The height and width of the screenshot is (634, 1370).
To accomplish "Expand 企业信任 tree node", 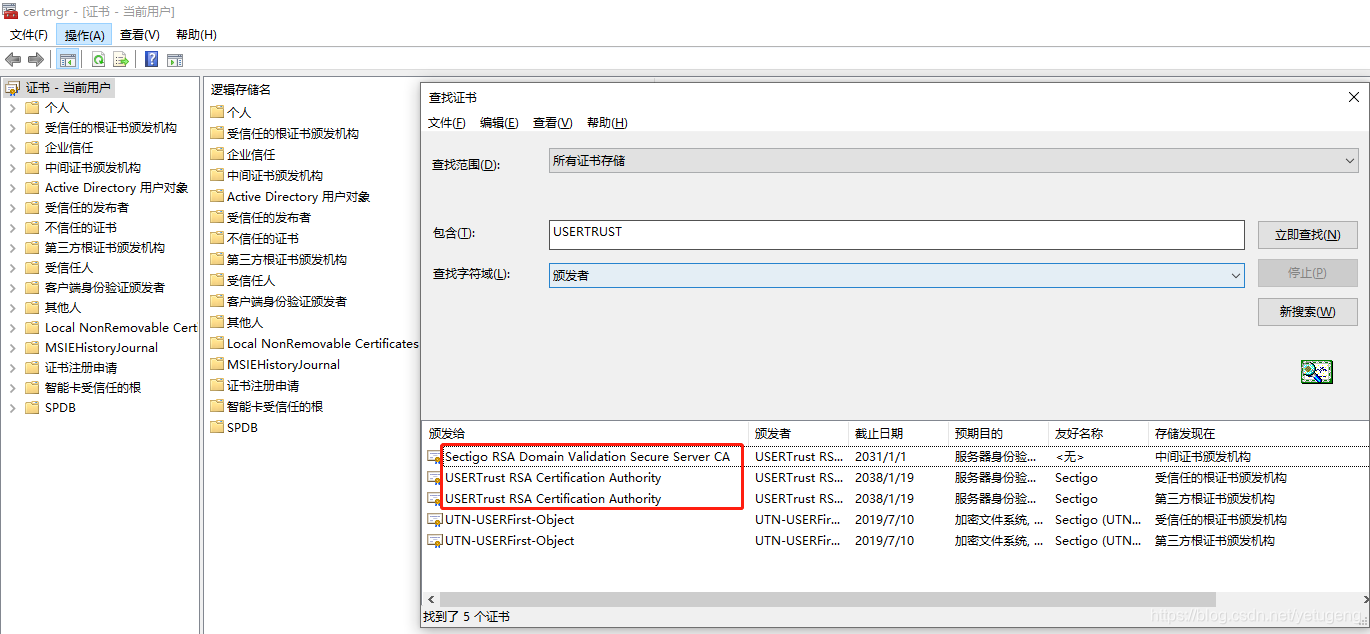I will pyautogui.click(x=12, y=147).
